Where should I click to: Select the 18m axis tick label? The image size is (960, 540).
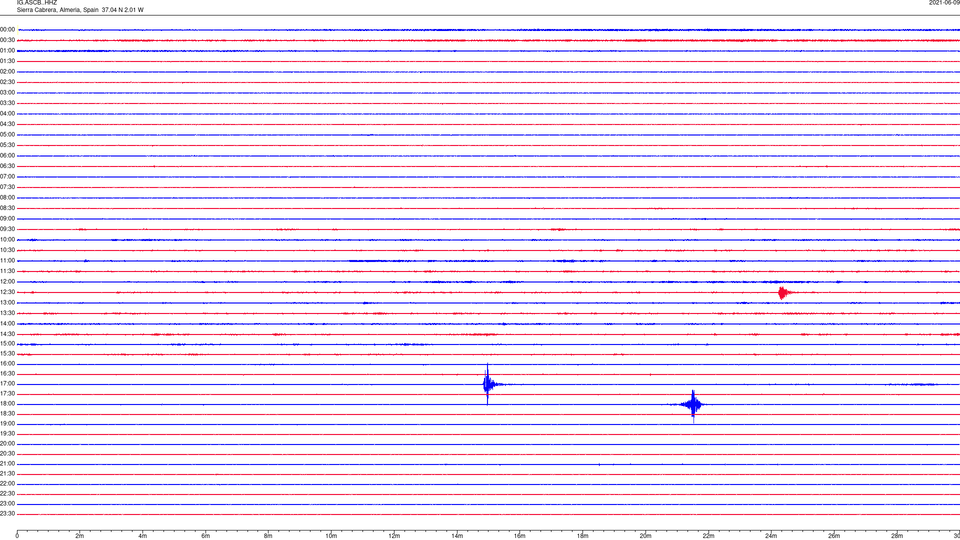point(583,536)
